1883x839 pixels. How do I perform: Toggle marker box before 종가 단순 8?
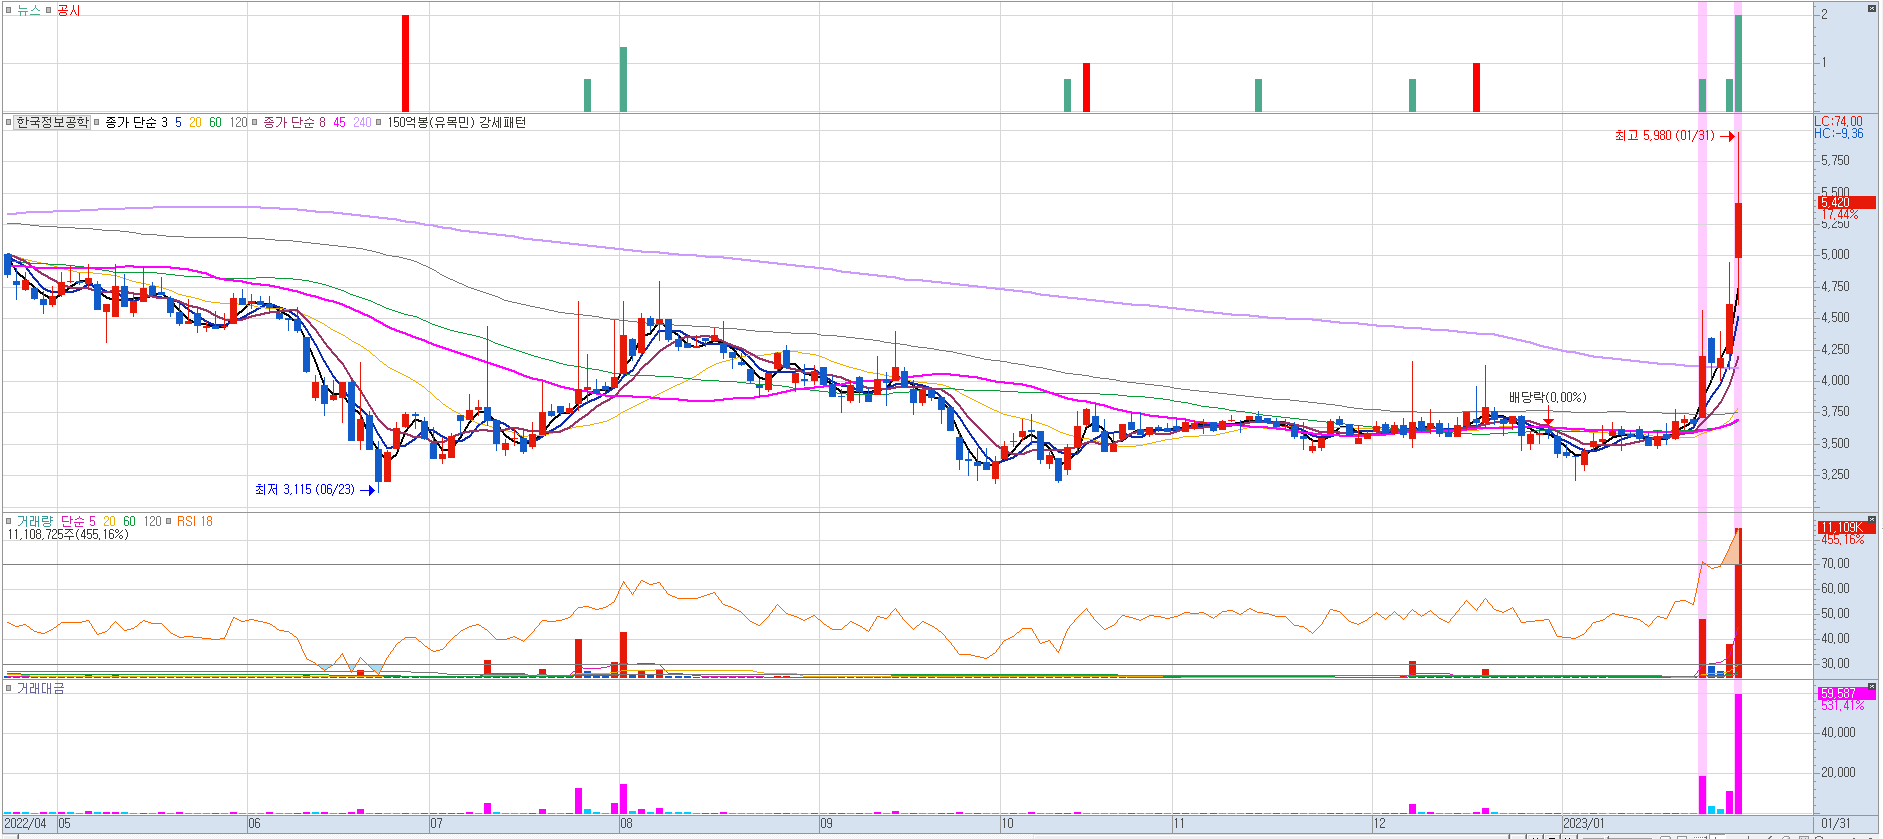[x=255, y=123]
